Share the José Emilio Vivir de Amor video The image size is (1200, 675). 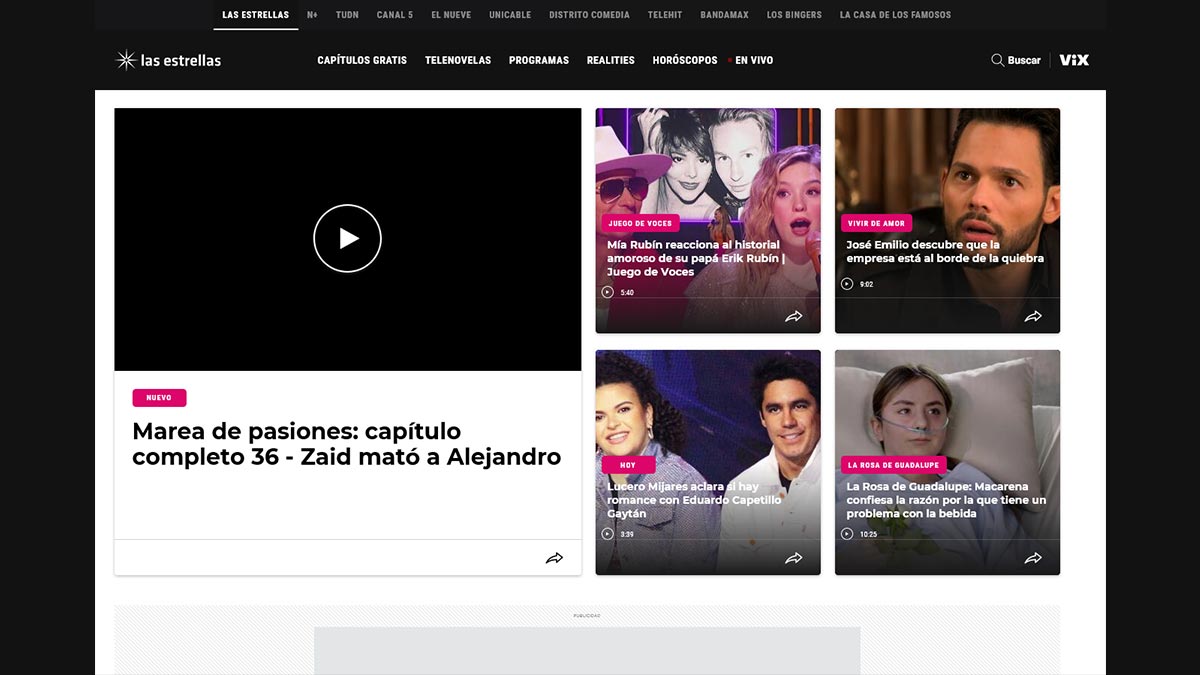pyautogui.click(x=1033, y=316)
